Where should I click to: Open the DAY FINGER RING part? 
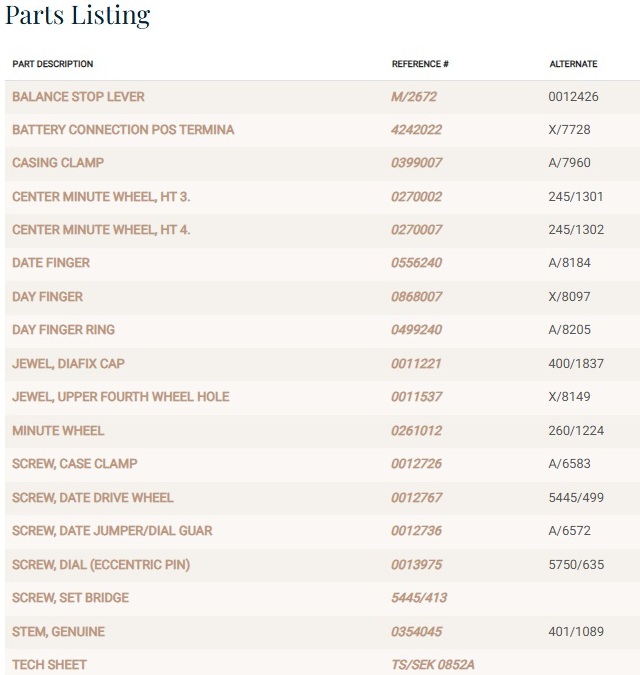63,330
